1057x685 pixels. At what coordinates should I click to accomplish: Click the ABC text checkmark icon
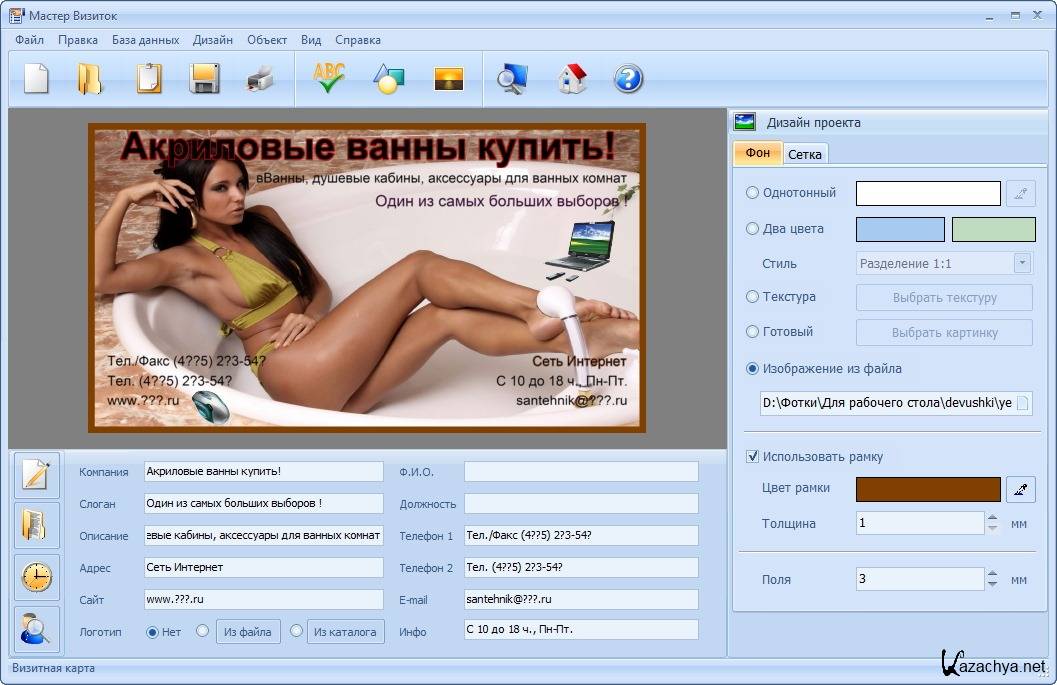(329, 78)
